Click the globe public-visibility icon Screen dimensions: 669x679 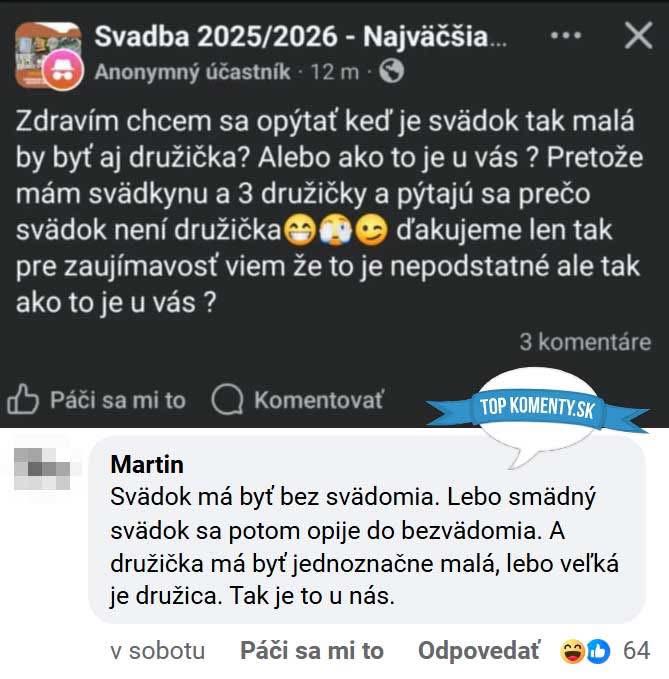391,71
